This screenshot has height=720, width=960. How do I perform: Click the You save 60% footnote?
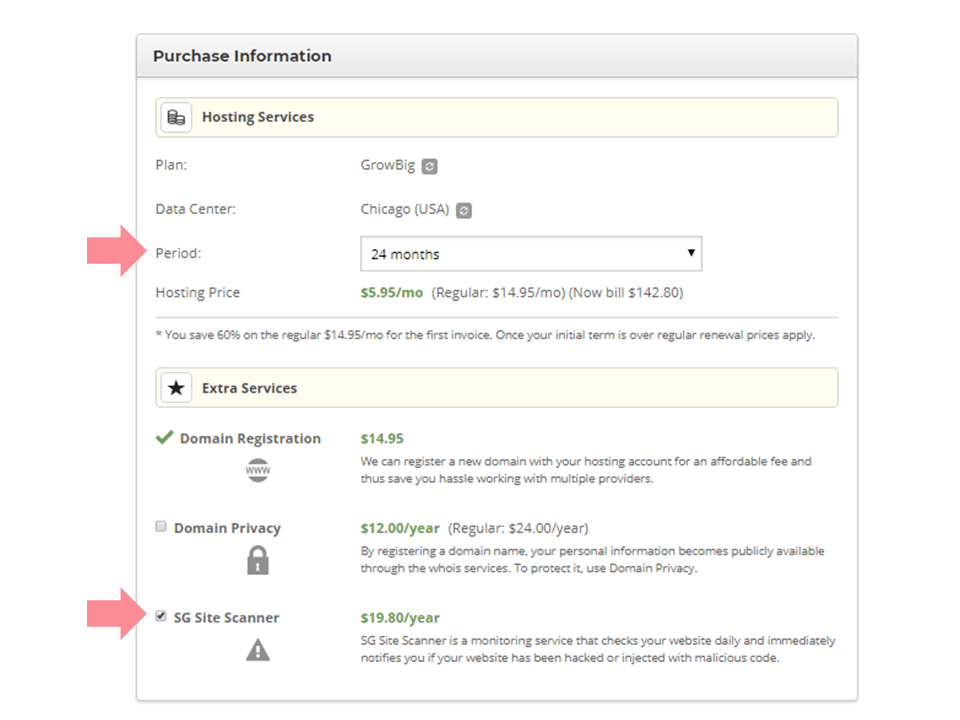486,335
